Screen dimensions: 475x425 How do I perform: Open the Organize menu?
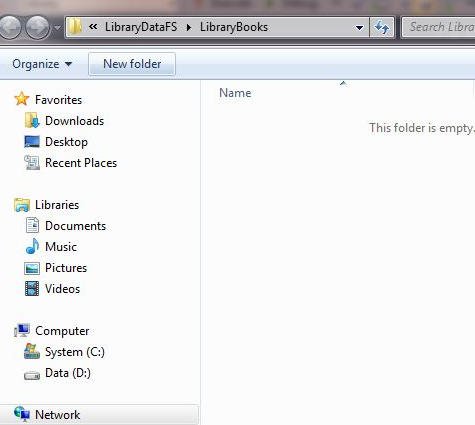point(42,64)
